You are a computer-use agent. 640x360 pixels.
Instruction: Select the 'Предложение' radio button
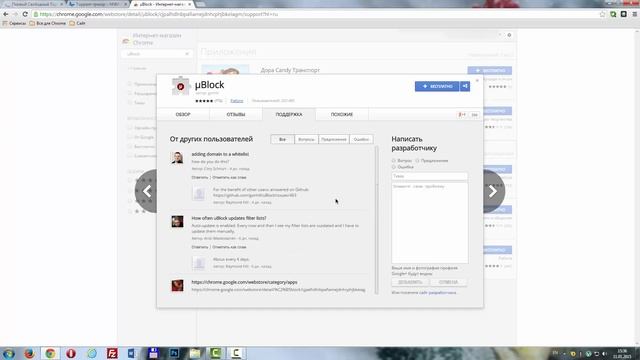pyautogui.click(x=417, y=161)
